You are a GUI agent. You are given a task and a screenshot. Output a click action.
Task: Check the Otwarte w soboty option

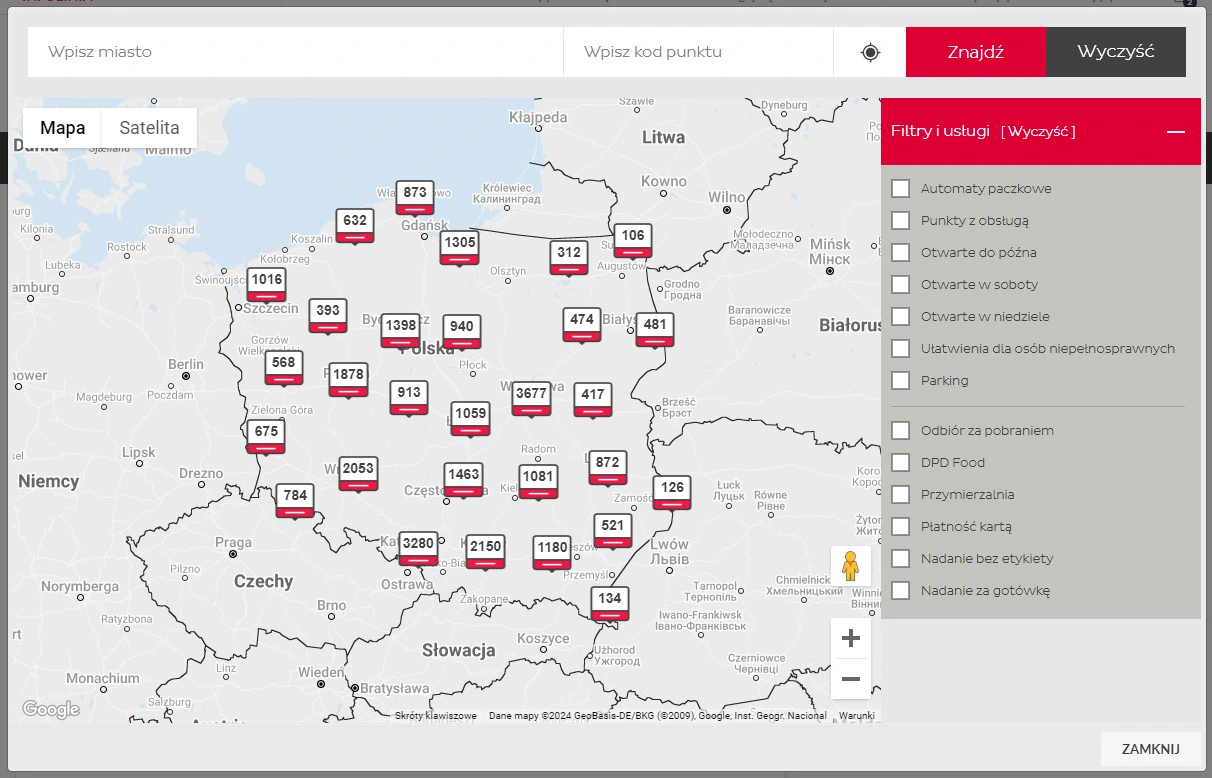(x=900, y=284)
